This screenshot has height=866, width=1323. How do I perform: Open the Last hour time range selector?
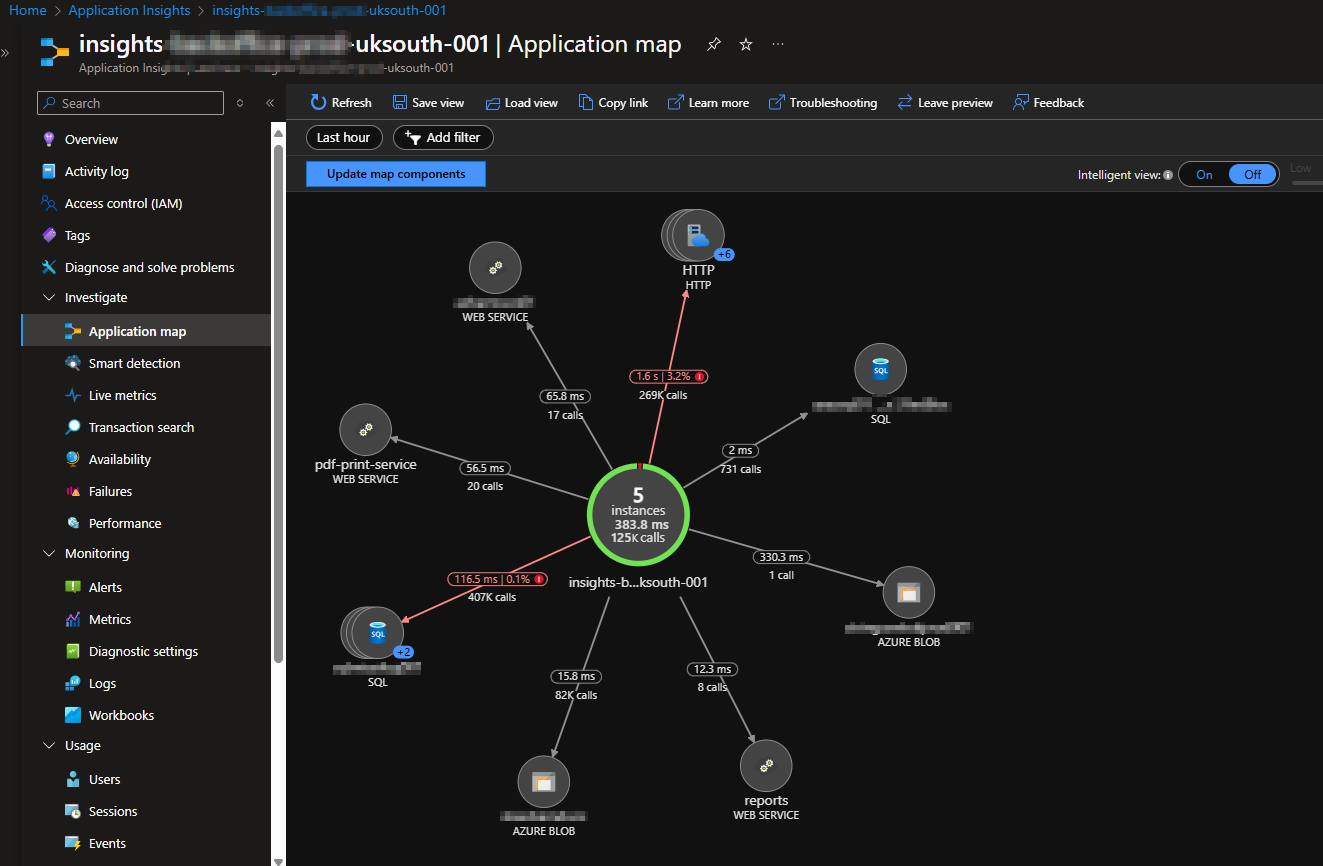343,137
